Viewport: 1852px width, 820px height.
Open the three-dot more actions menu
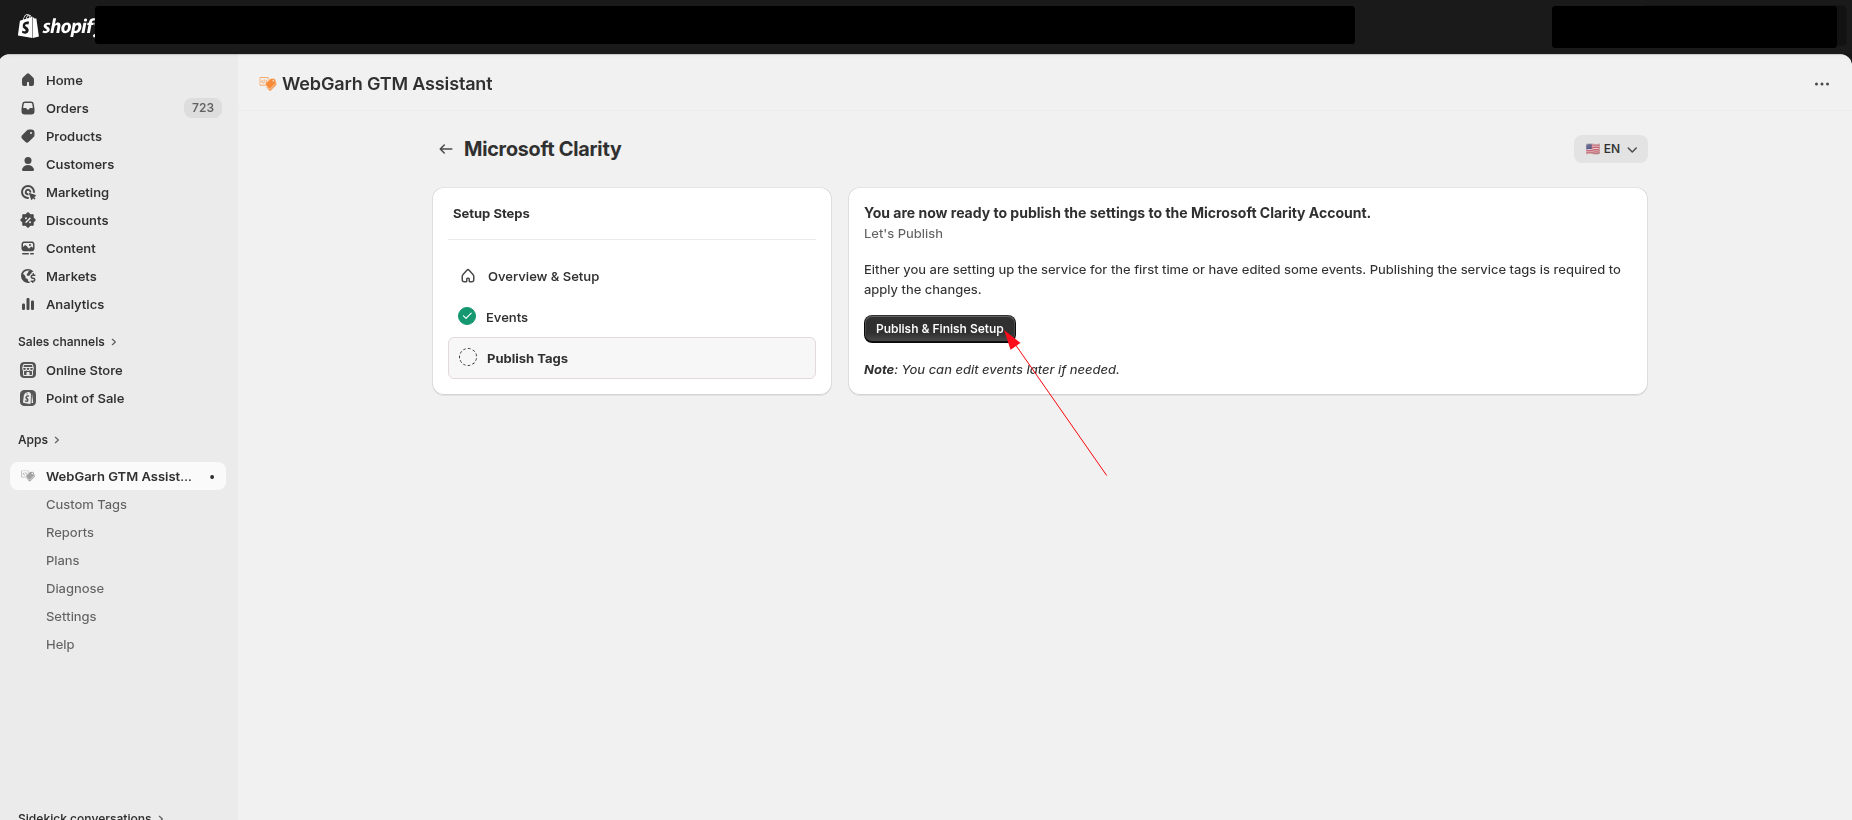click(x=1822, y=84)
